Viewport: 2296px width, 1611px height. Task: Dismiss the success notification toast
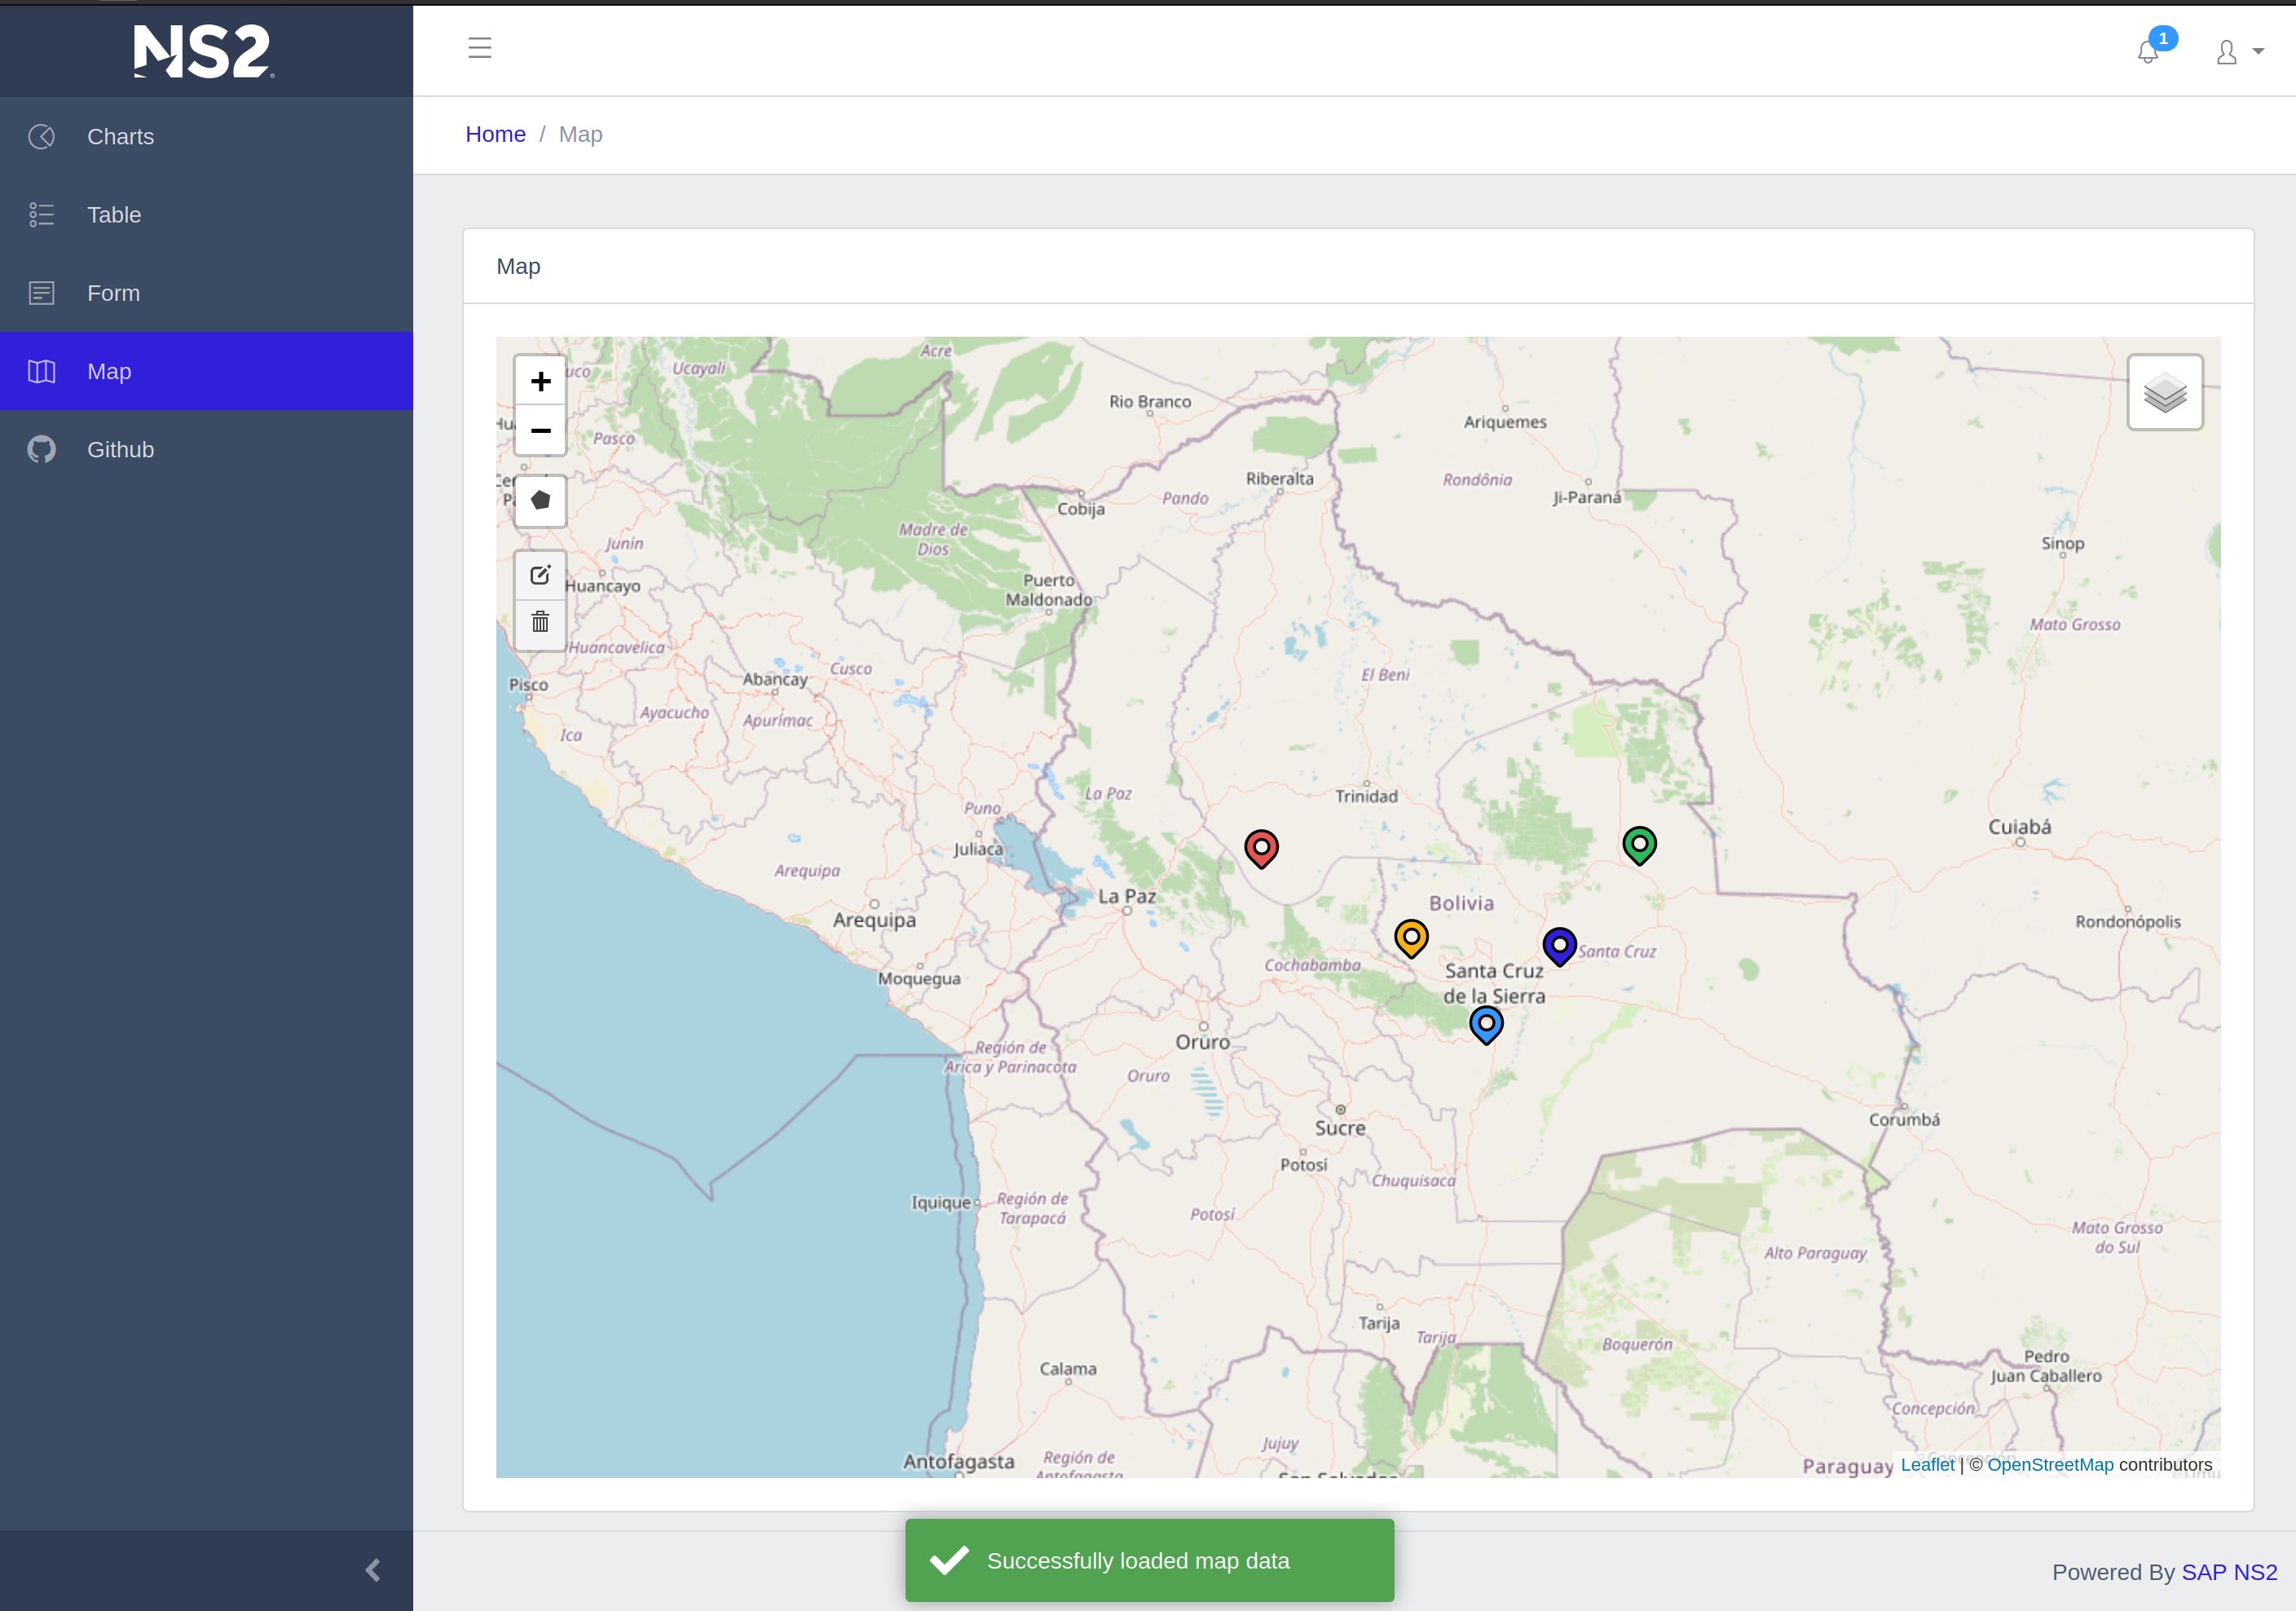1149,1560
